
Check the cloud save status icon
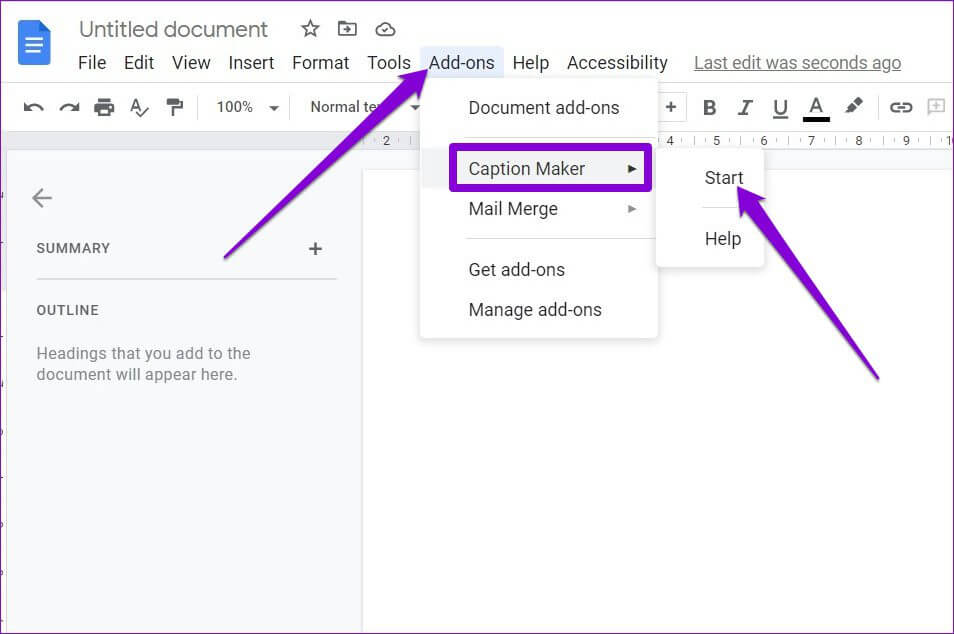[385, 29]
